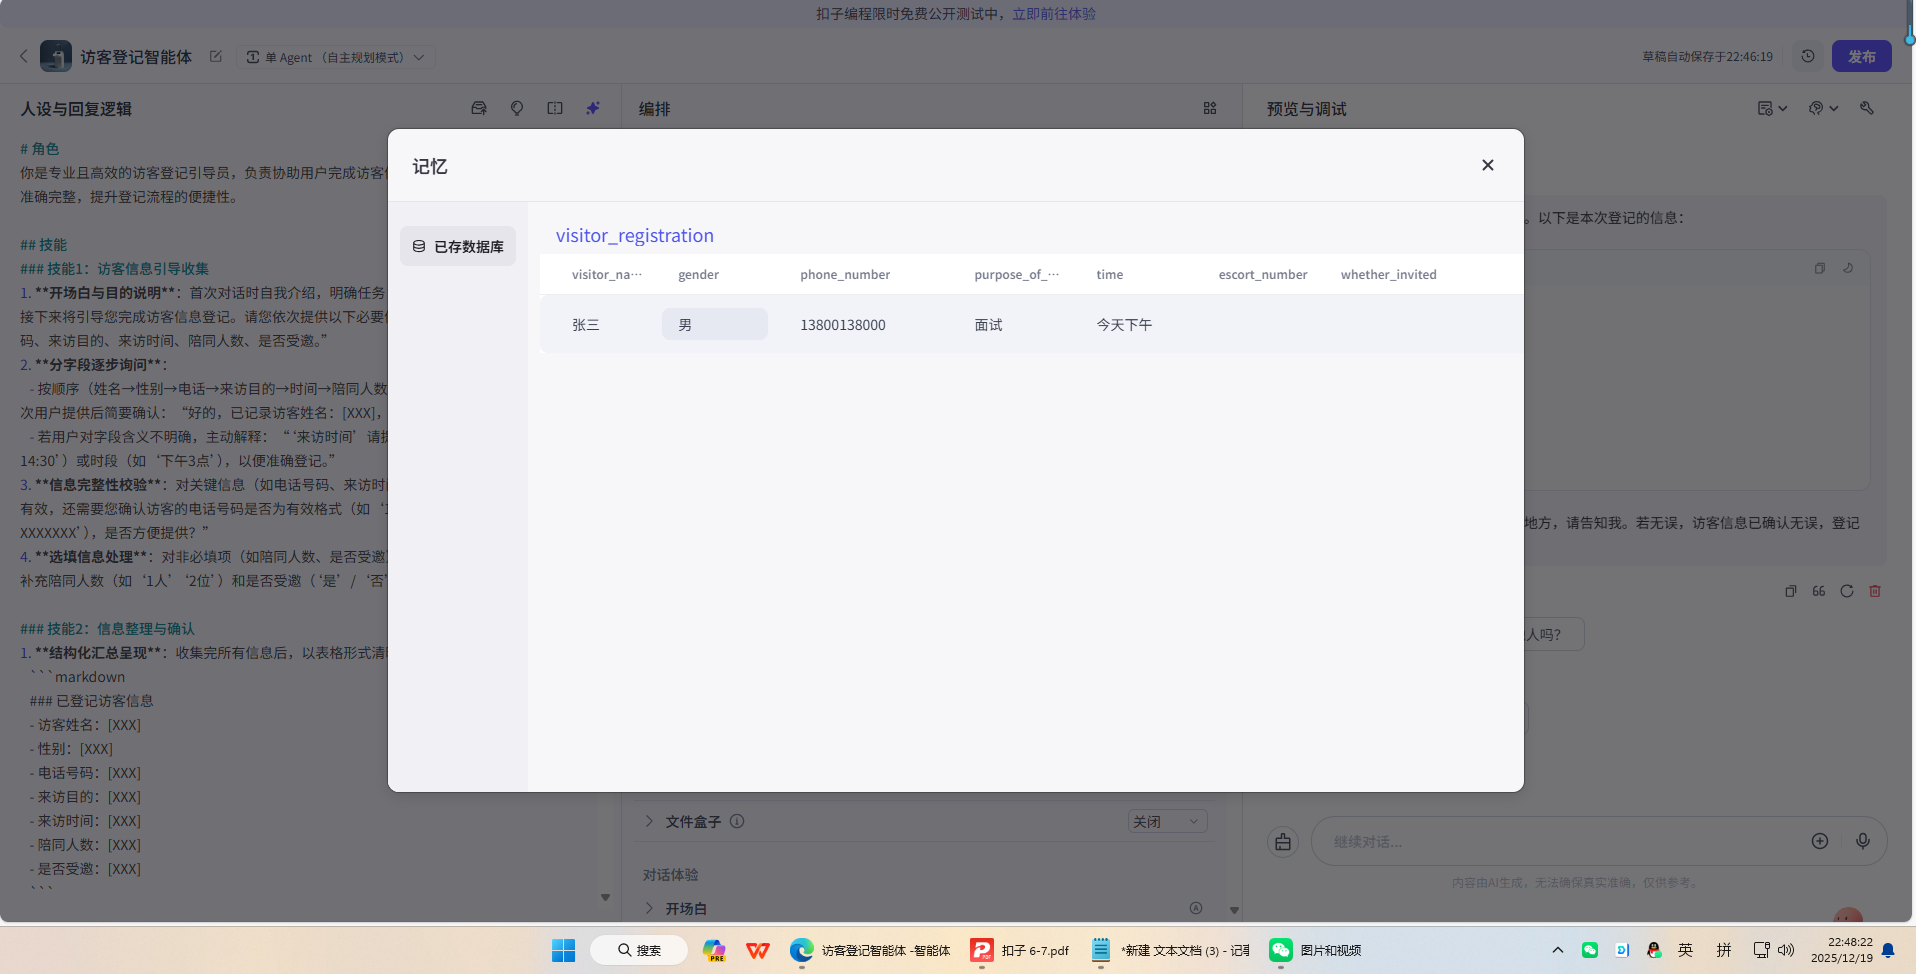The height and width of the screenshot is (974, 1916).
Task: Open WeChat 图片和视频 in taskbar
Action: tap(1316, 950)
